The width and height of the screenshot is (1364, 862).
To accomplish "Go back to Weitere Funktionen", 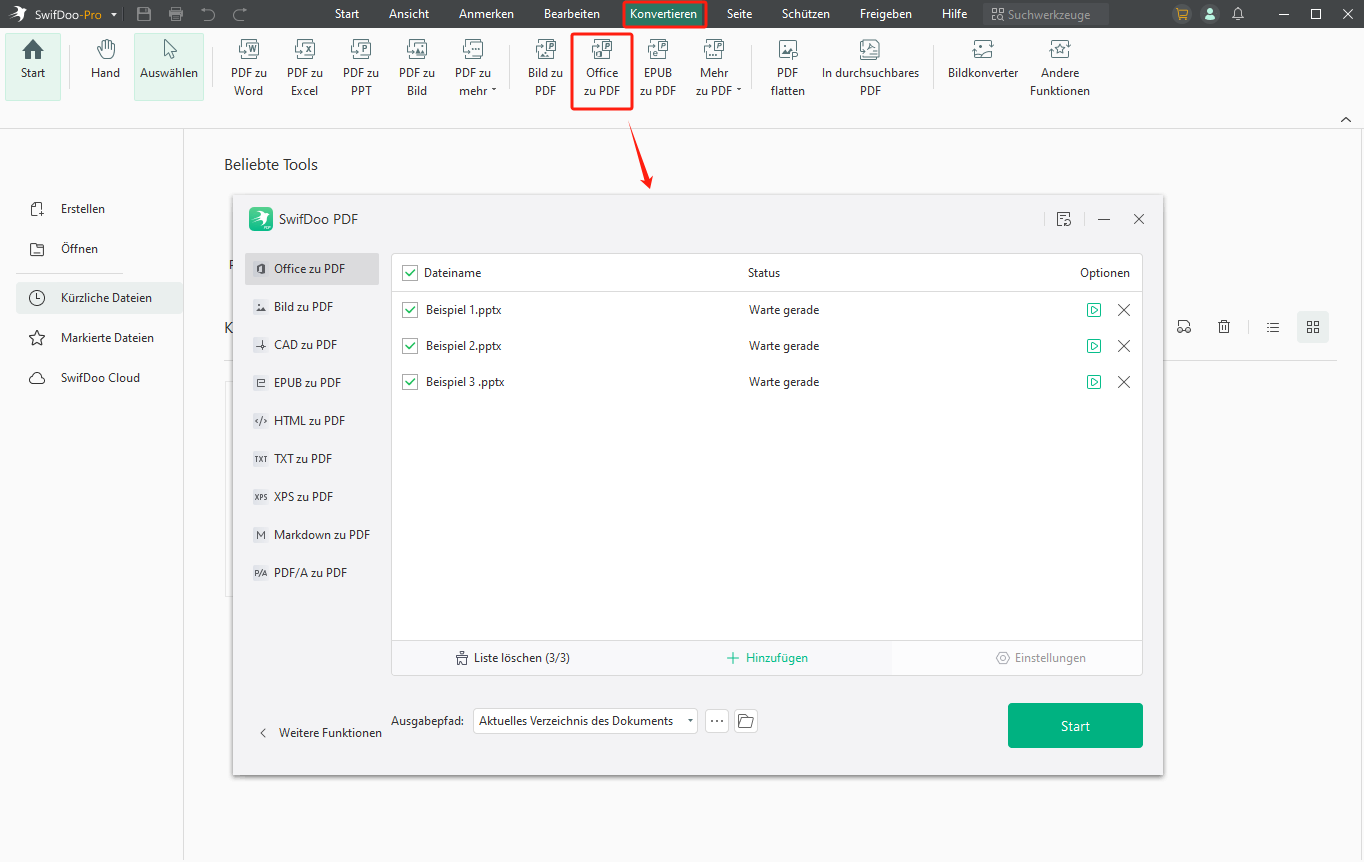I will (x=320, y=733).
